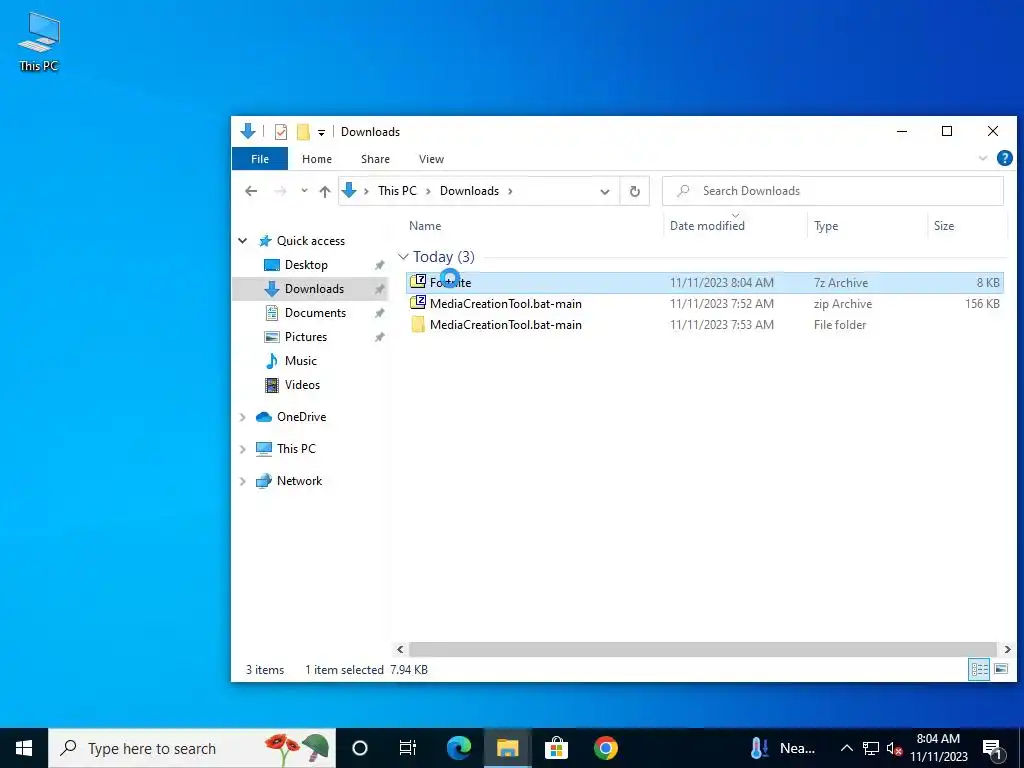
Task: Launch Microsoft Edge from taskbar
Action: [458, 748]
